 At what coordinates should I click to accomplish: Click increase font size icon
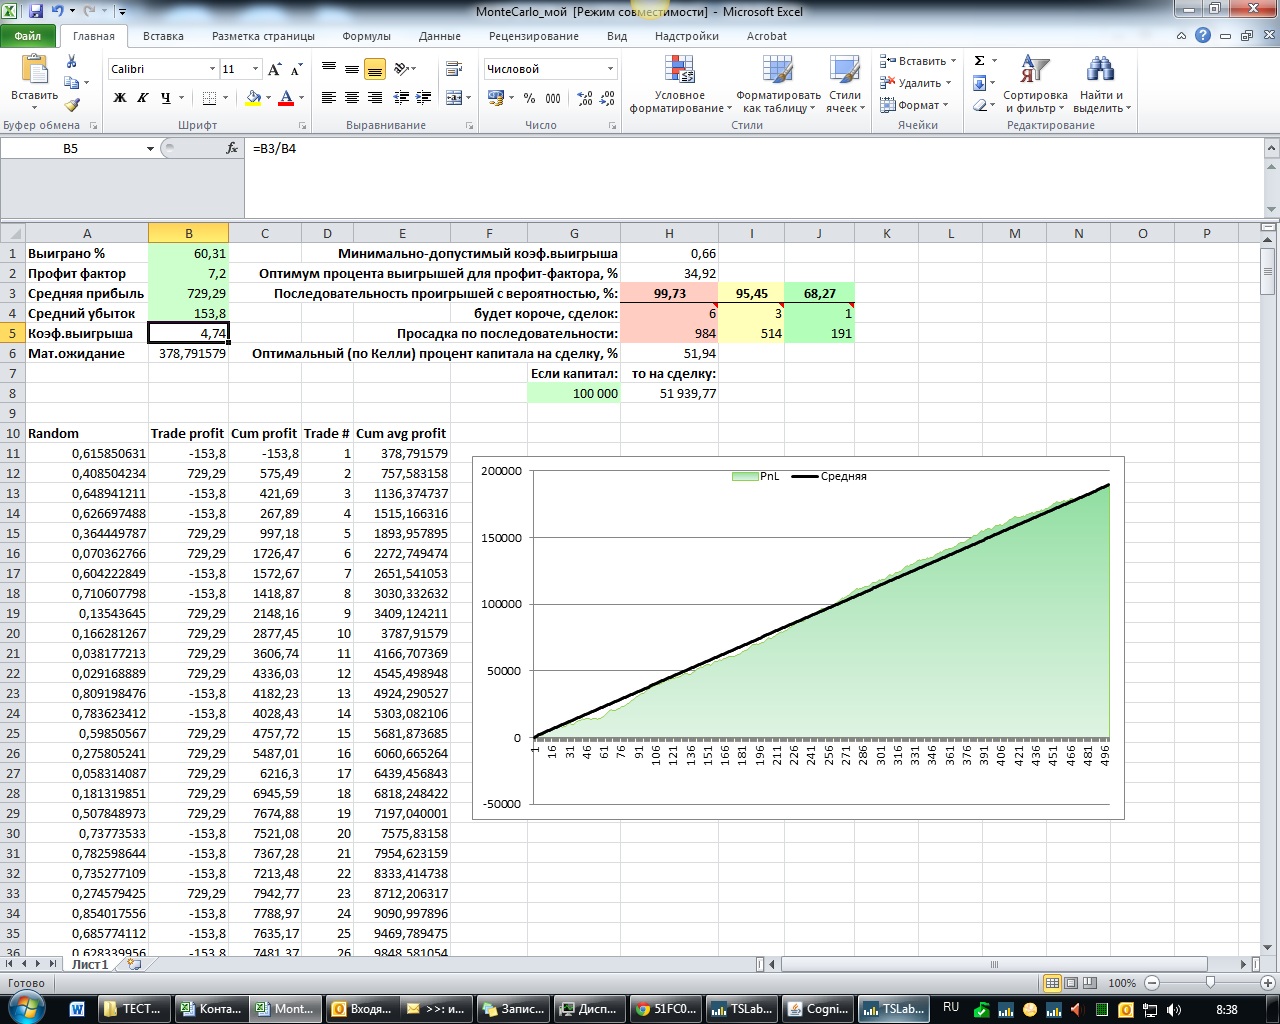tap(275, 69)
